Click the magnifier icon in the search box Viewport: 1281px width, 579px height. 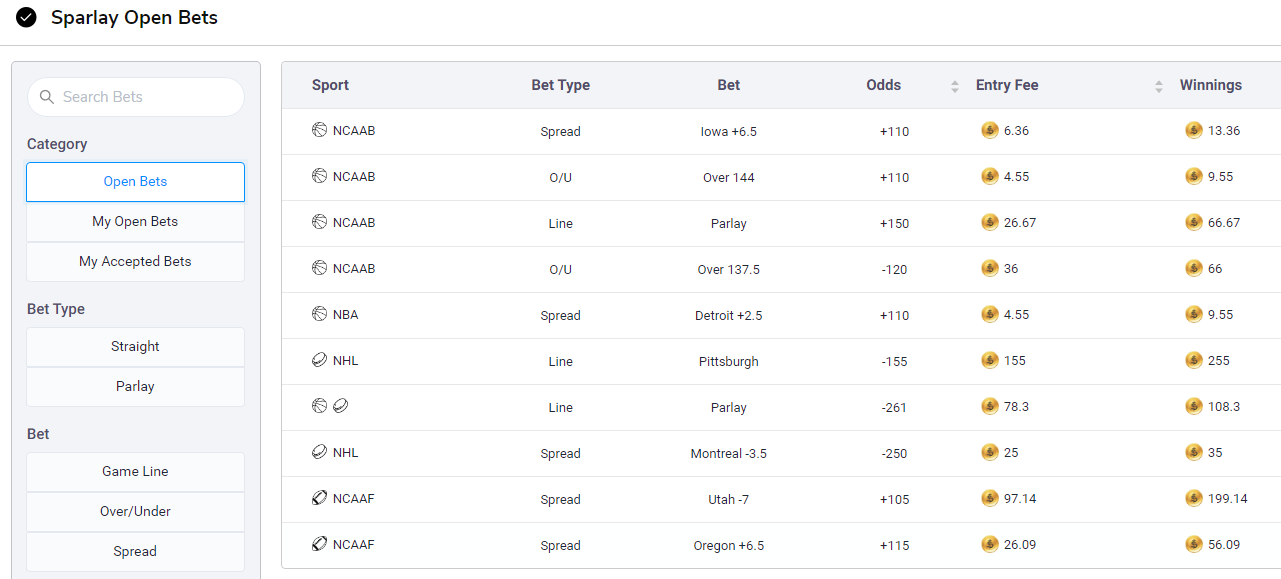pyautogui.click(x=47, y=97)
